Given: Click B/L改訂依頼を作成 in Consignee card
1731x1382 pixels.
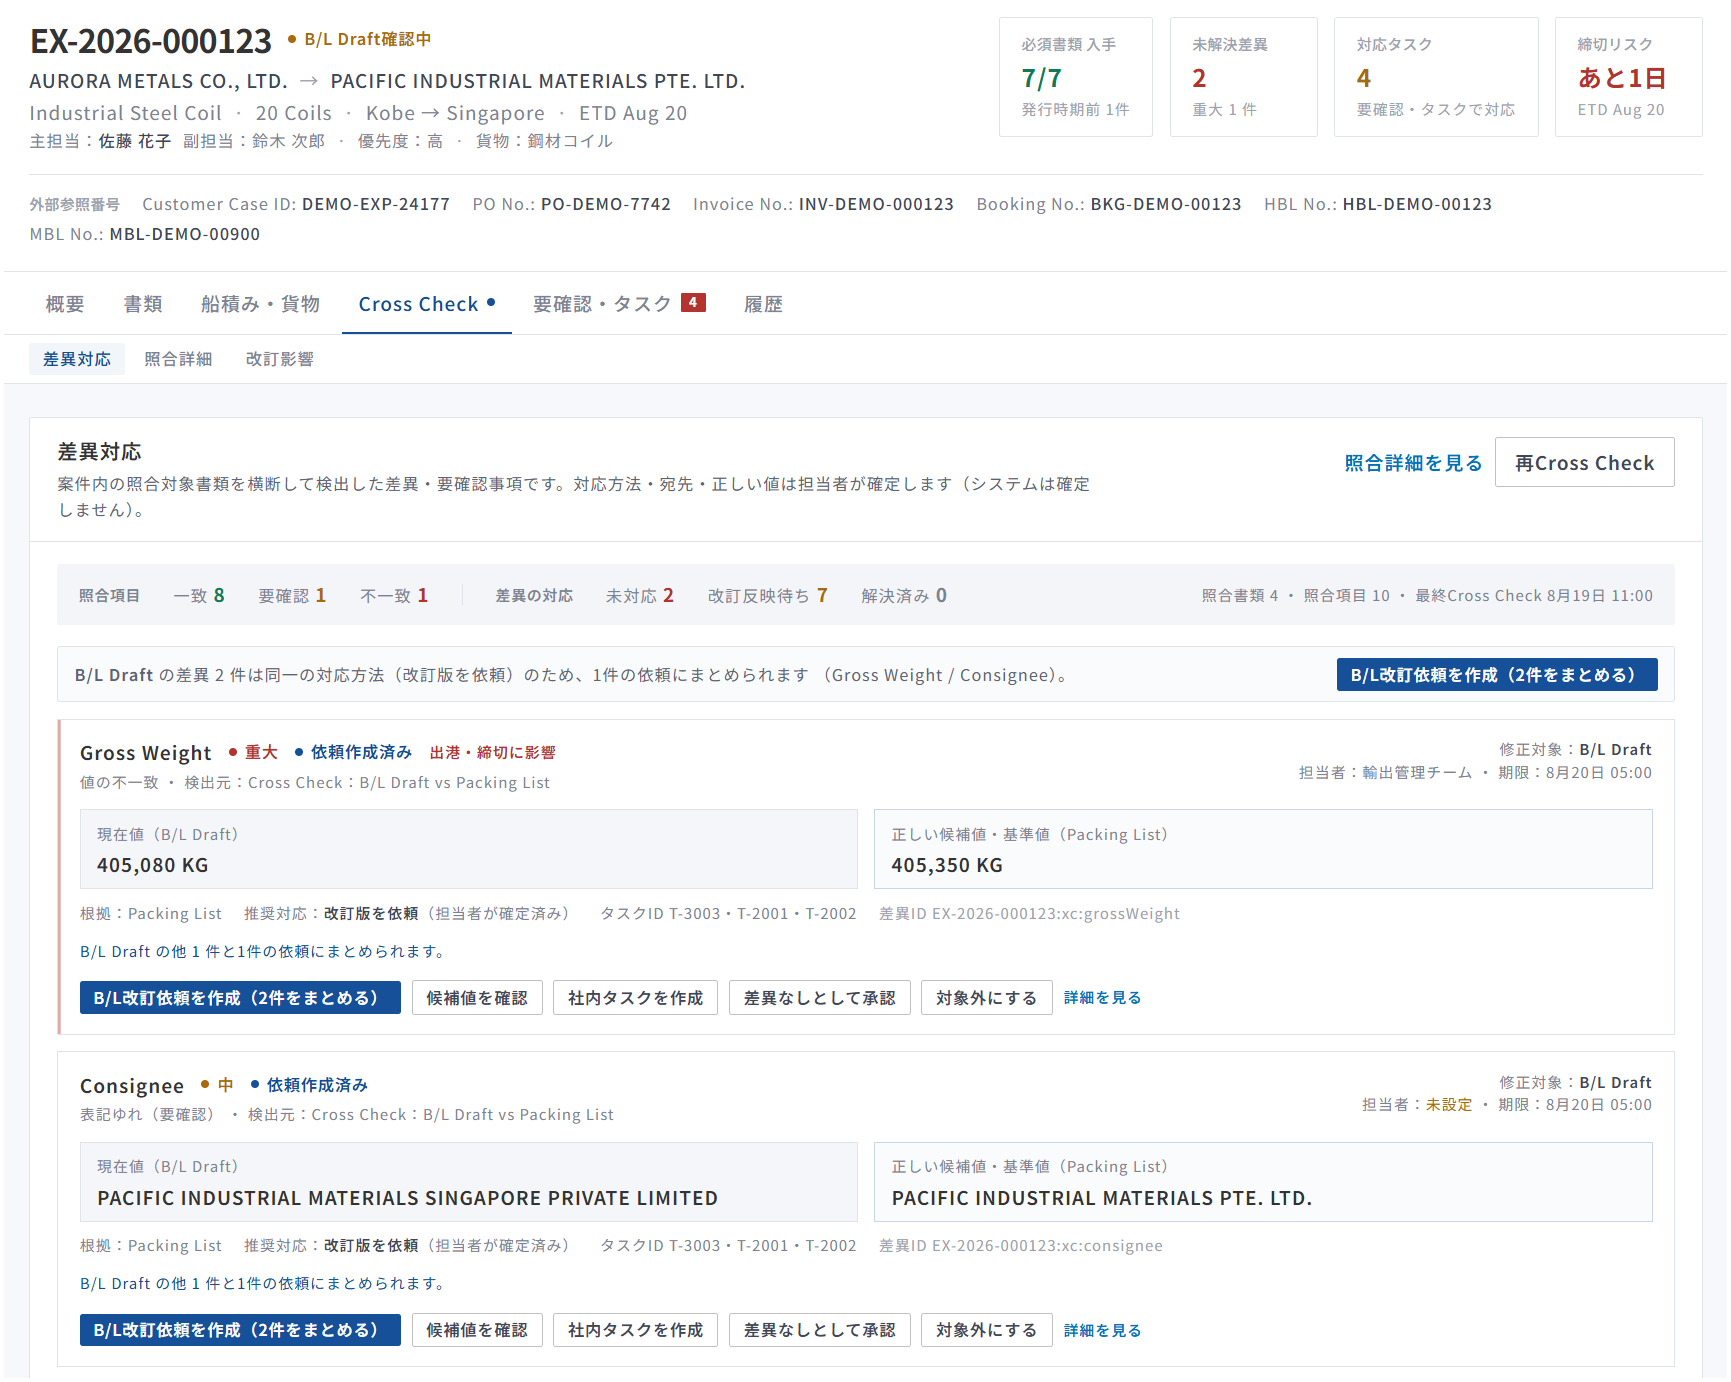Looking at the screenshot, I should tap(240, 1330).
